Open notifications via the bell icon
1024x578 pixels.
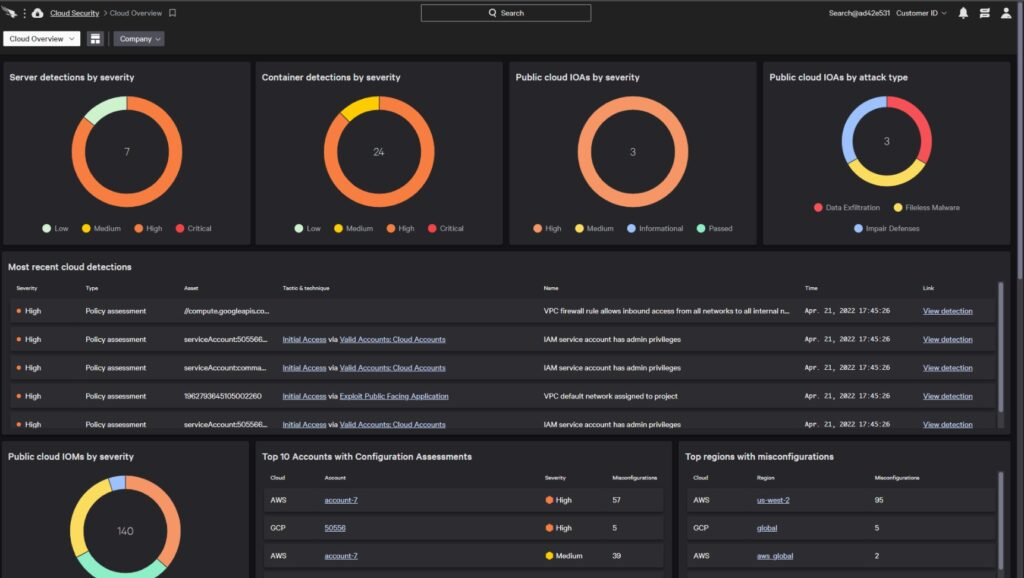[x=963, y=13]
